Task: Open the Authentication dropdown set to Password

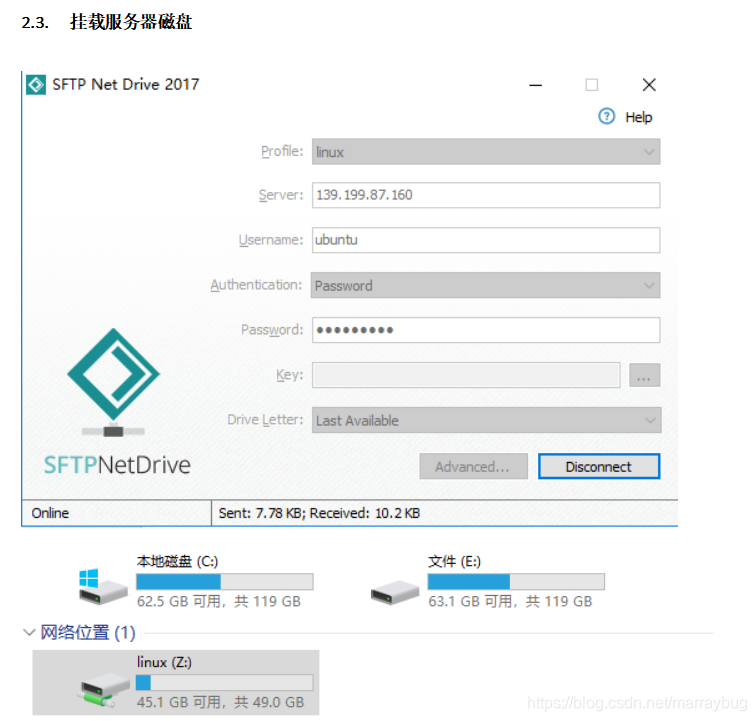Action: click(x=486, y=285)
